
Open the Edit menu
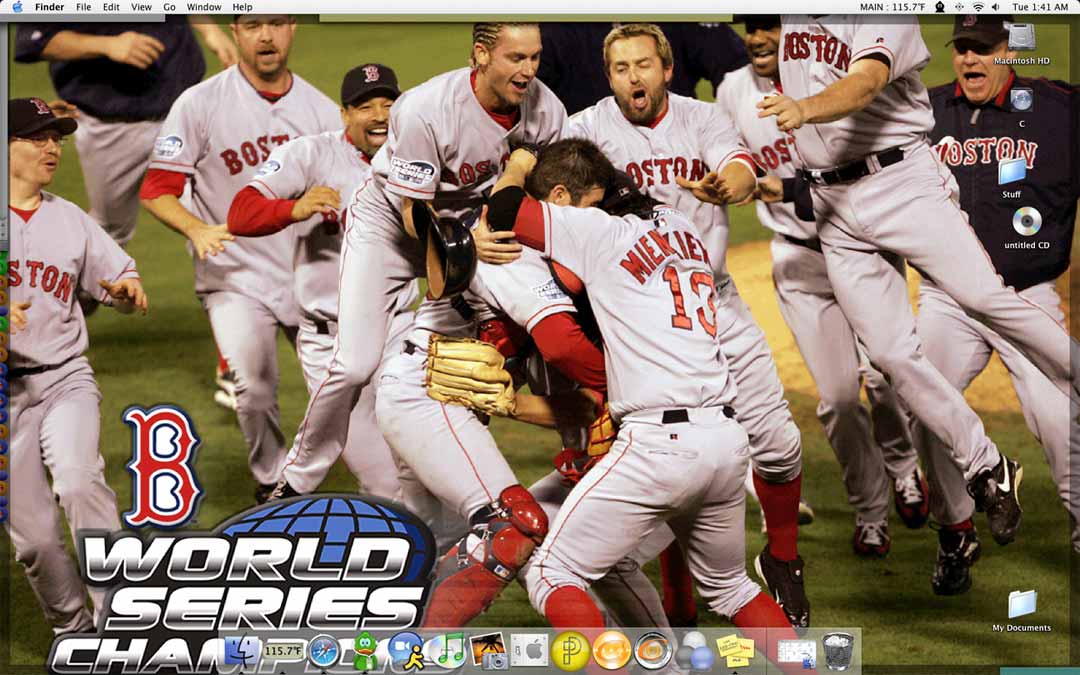tap(111, 7)
